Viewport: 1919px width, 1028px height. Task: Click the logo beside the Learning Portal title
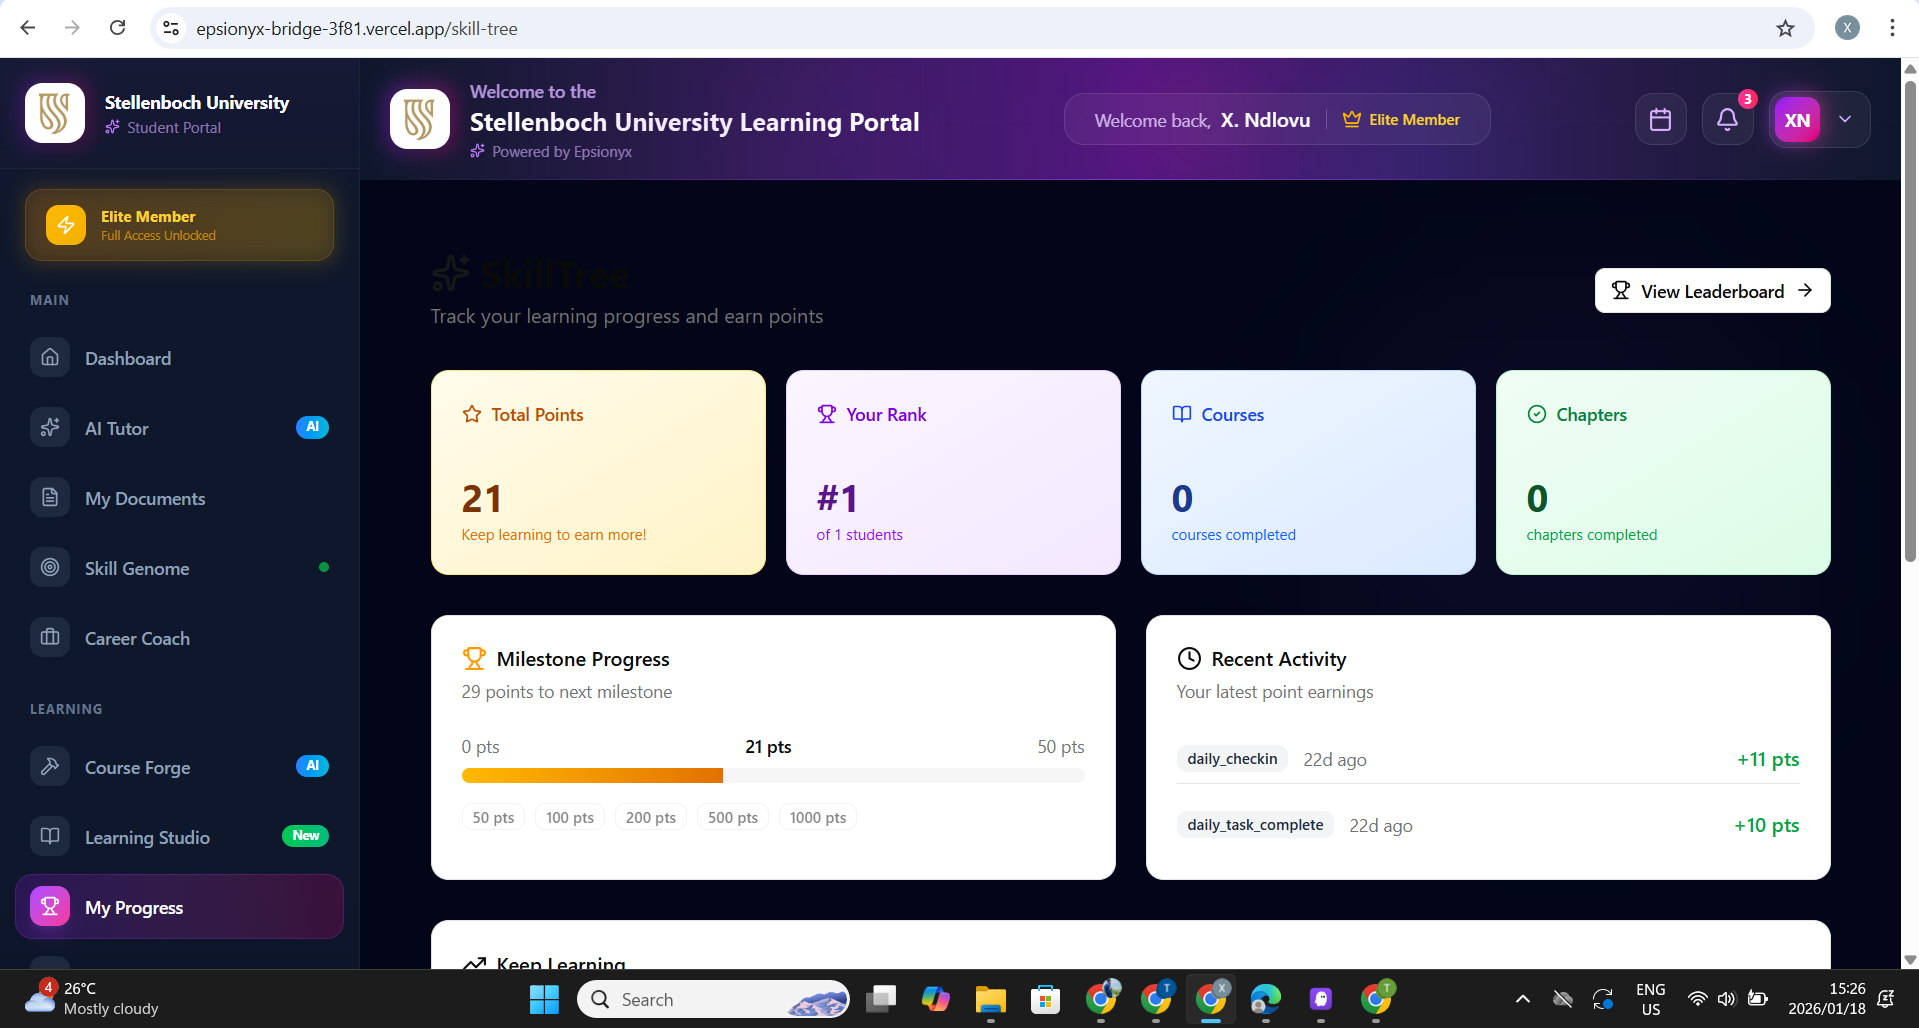click(420, 119)
